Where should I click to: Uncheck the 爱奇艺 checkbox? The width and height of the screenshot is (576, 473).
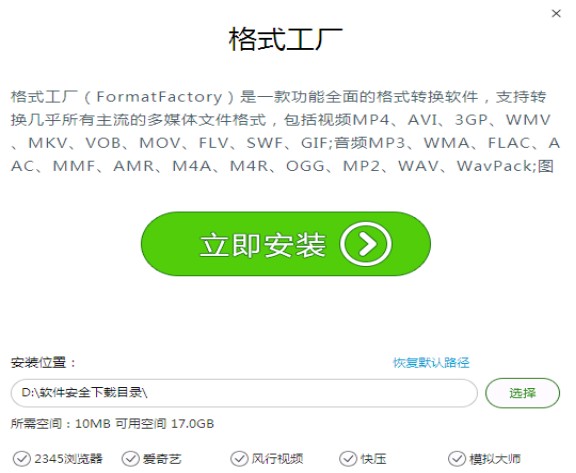(x=130, y=459)
